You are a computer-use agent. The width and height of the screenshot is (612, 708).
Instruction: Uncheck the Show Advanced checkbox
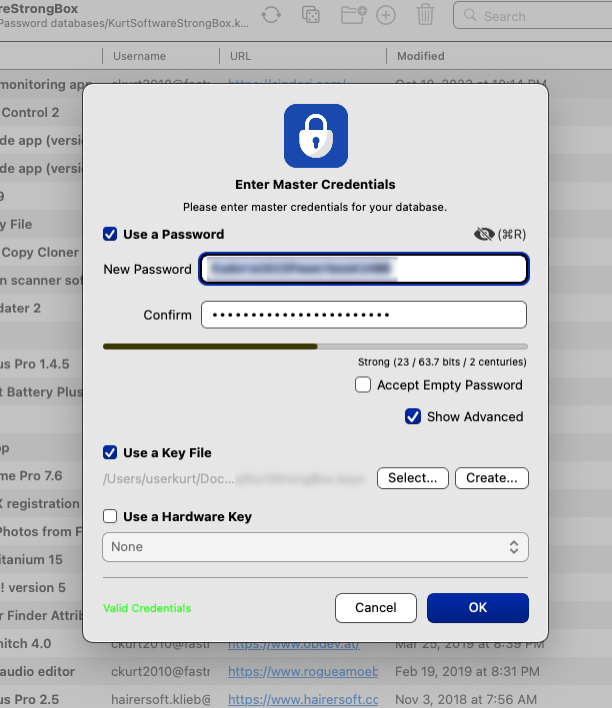pos(412,417)
